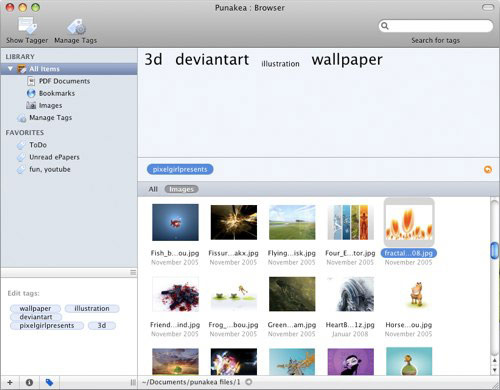Click the vertical scrollbar thumb
This screenshot has width=500, height=390.
tap(495, 251)
